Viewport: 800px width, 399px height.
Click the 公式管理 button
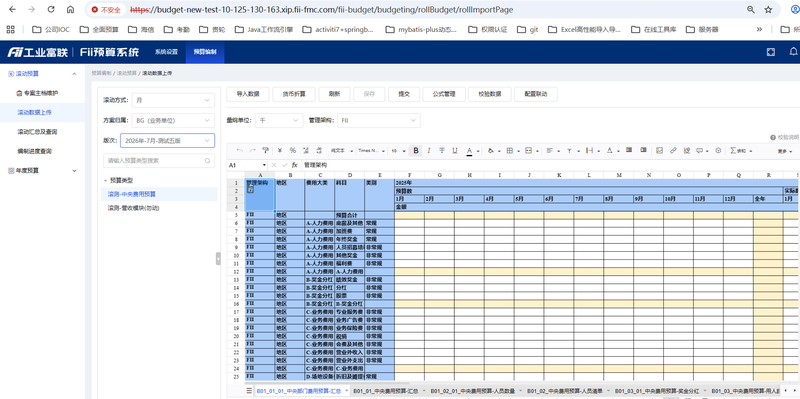(444, 94)
